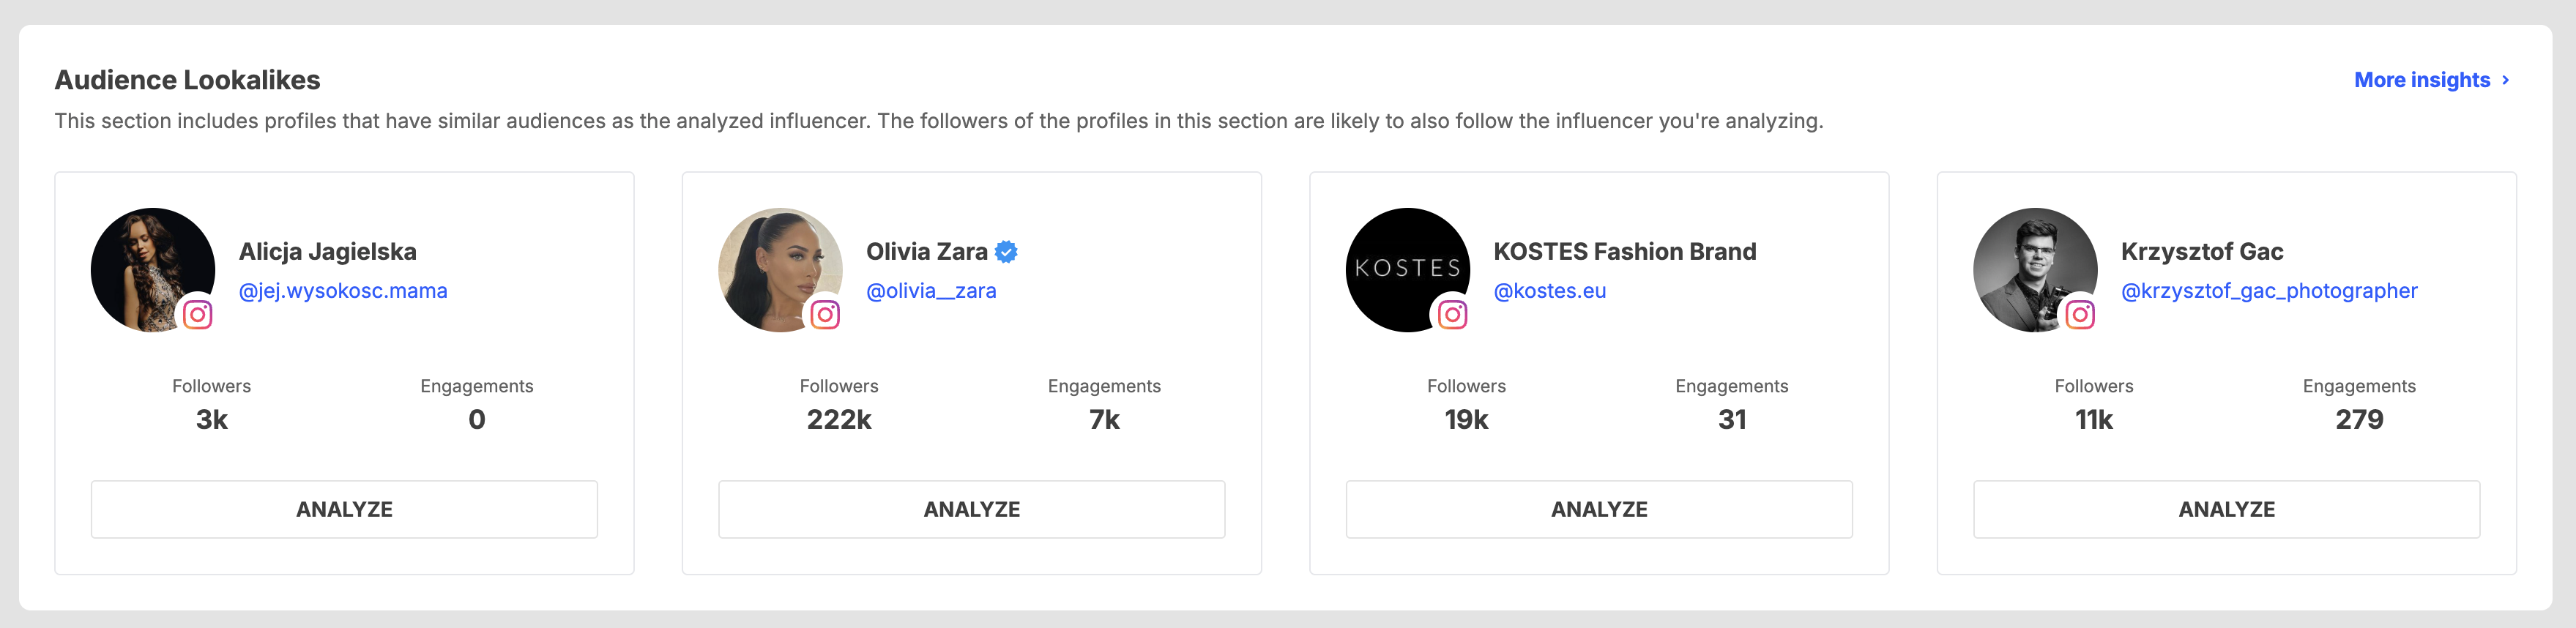Click Olivia Zara's profile picture

780,270
